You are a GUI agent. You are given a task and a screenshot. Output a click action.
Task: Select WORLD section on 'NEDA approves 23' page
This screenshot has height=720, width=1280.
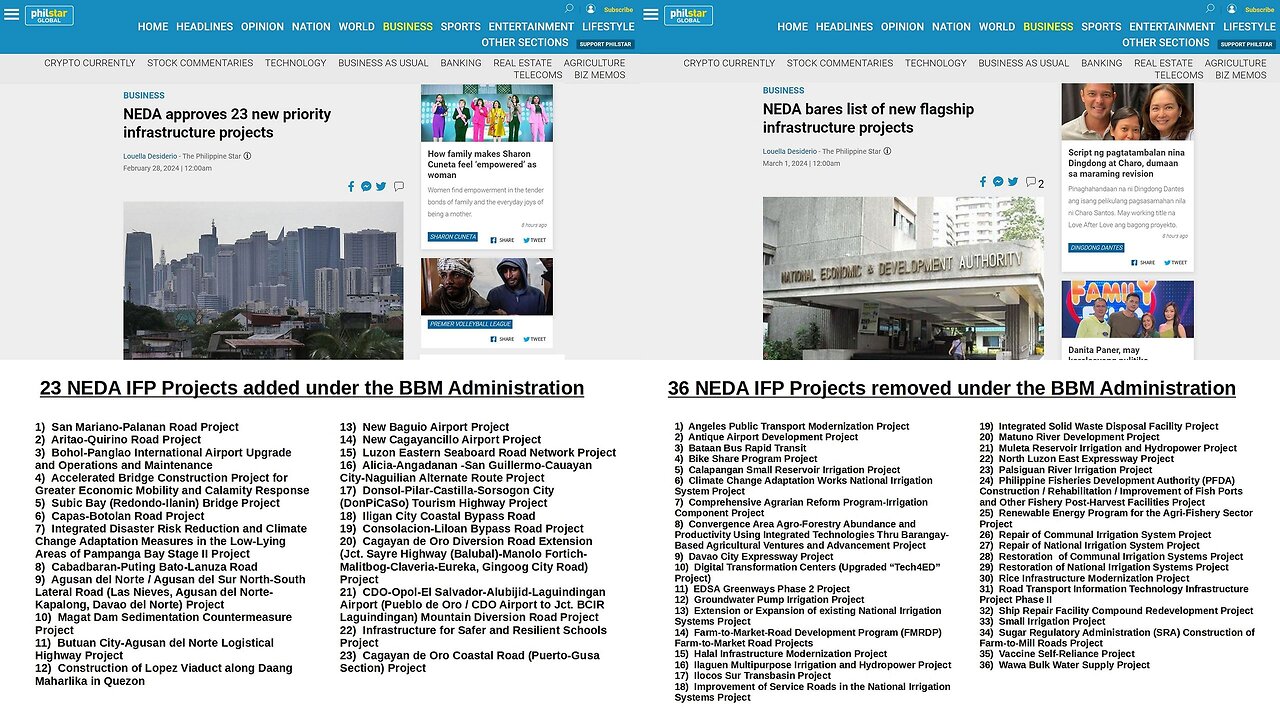click(356, 27)
